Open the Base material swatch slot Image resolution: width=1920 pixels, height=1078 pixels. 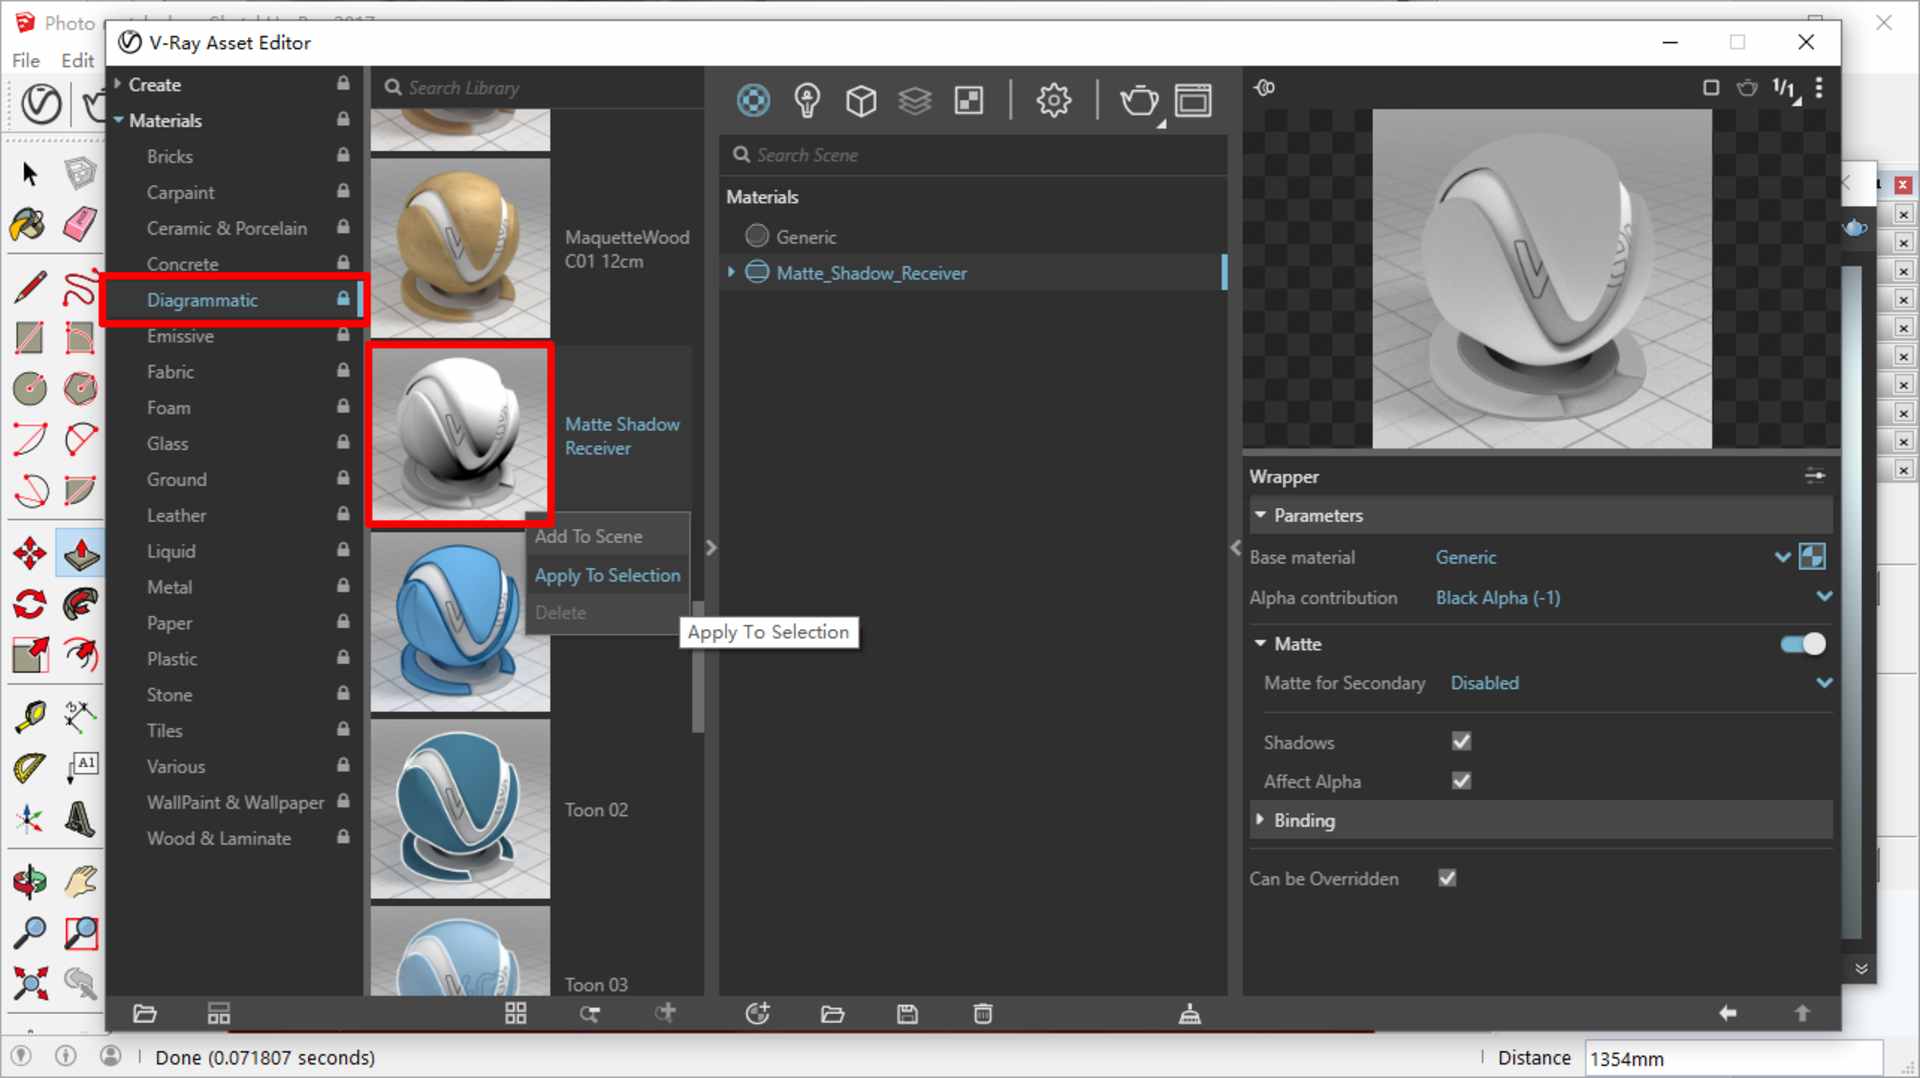pos(1813,556)
